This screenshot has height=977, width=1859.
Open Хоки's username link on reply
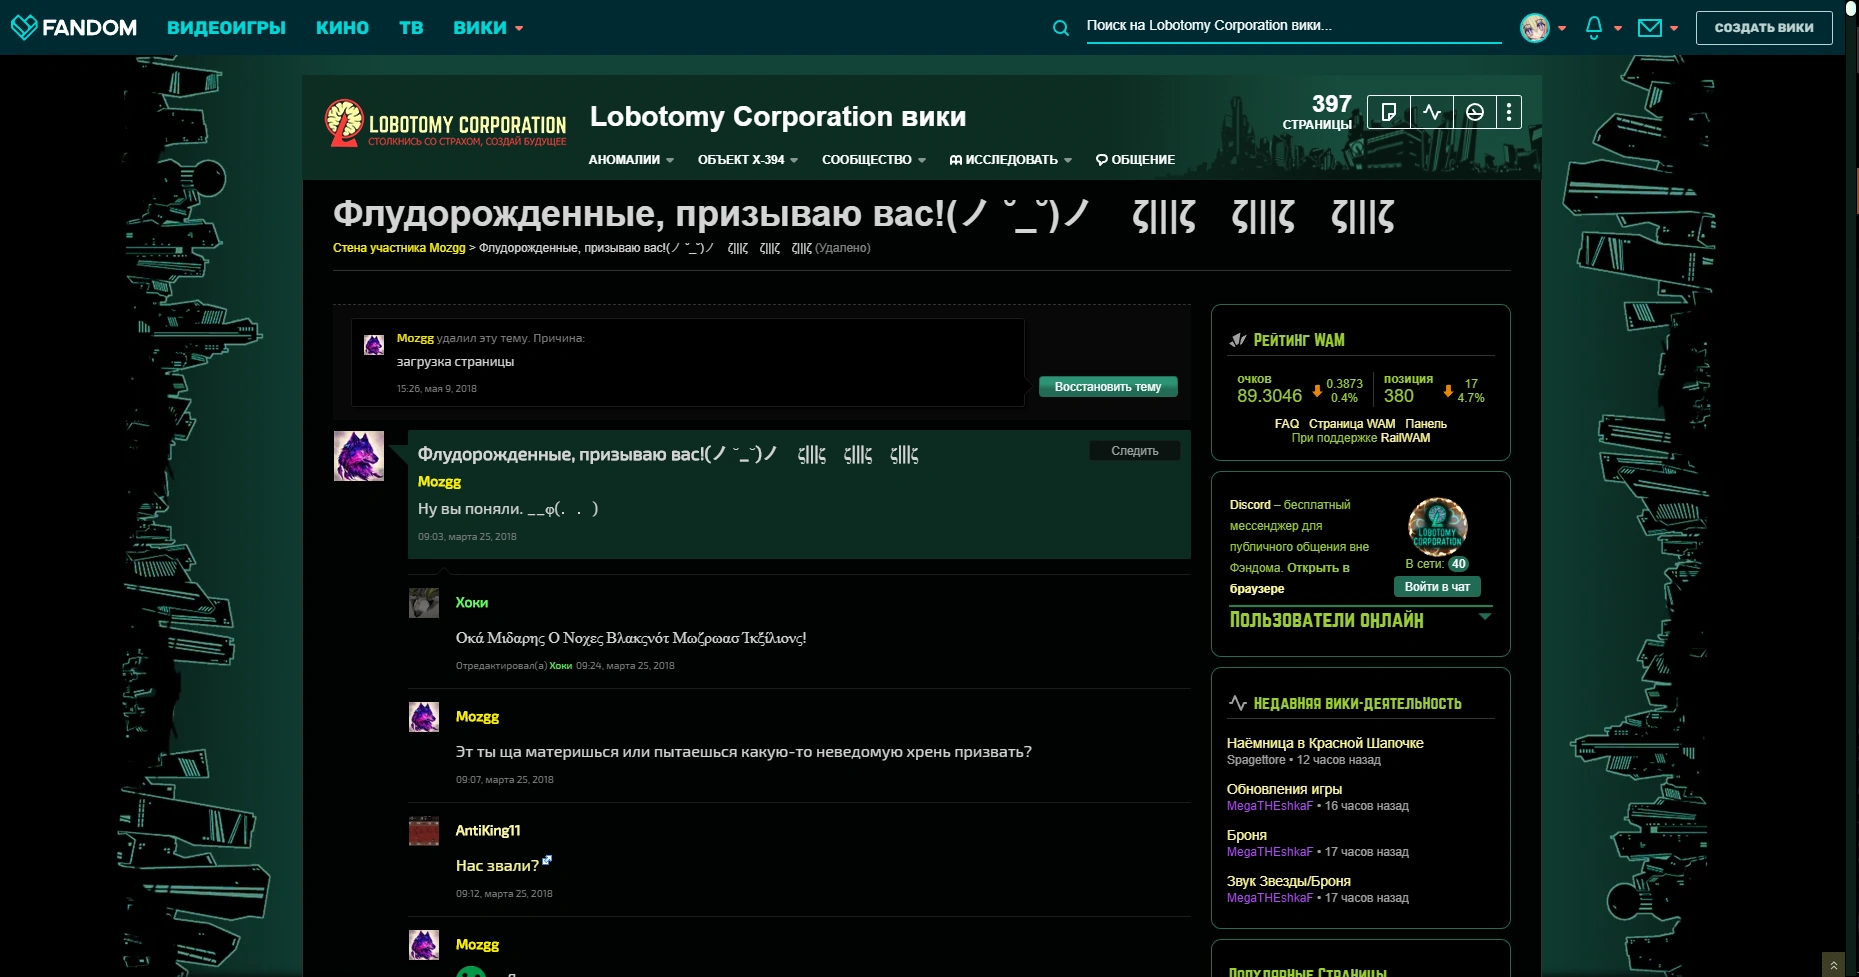point(472,603)
